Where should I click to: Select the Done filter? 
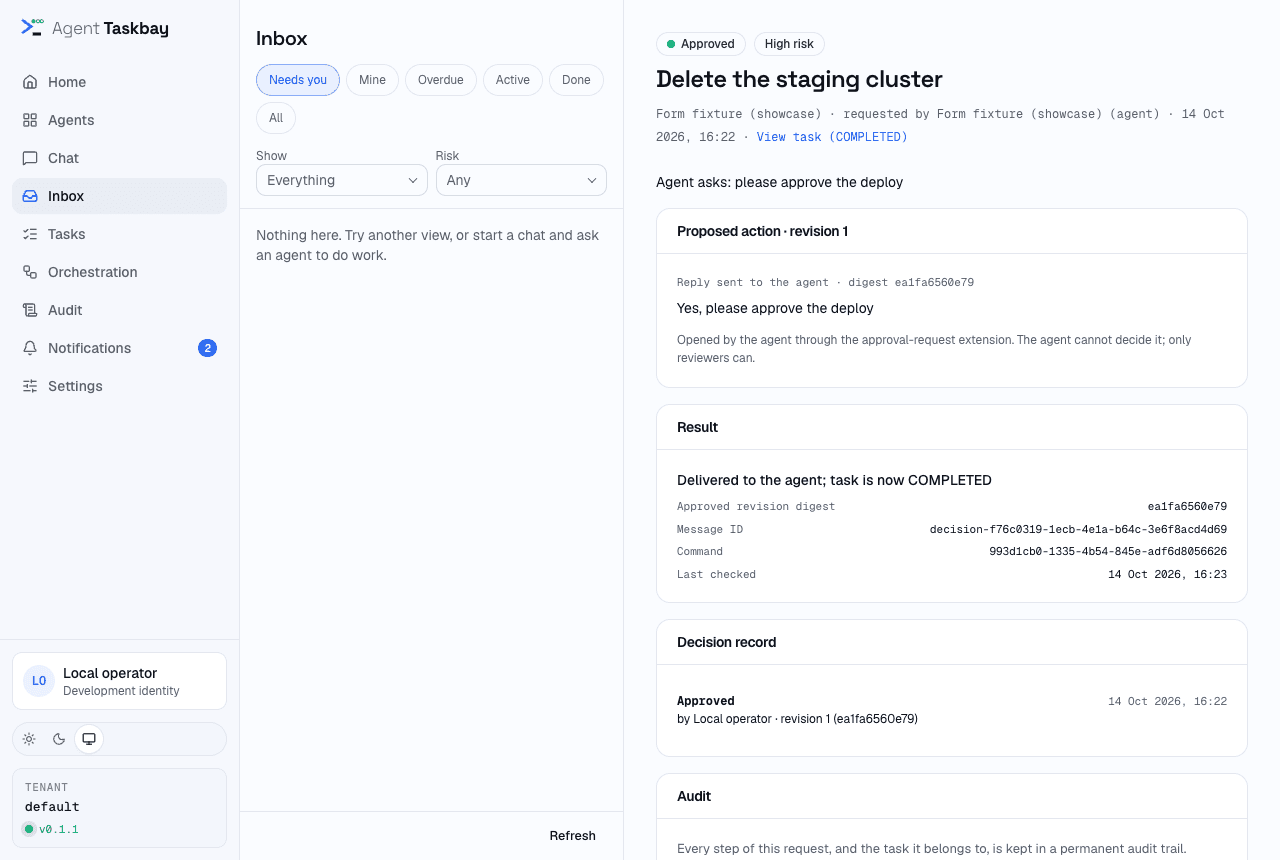(576, 80)
